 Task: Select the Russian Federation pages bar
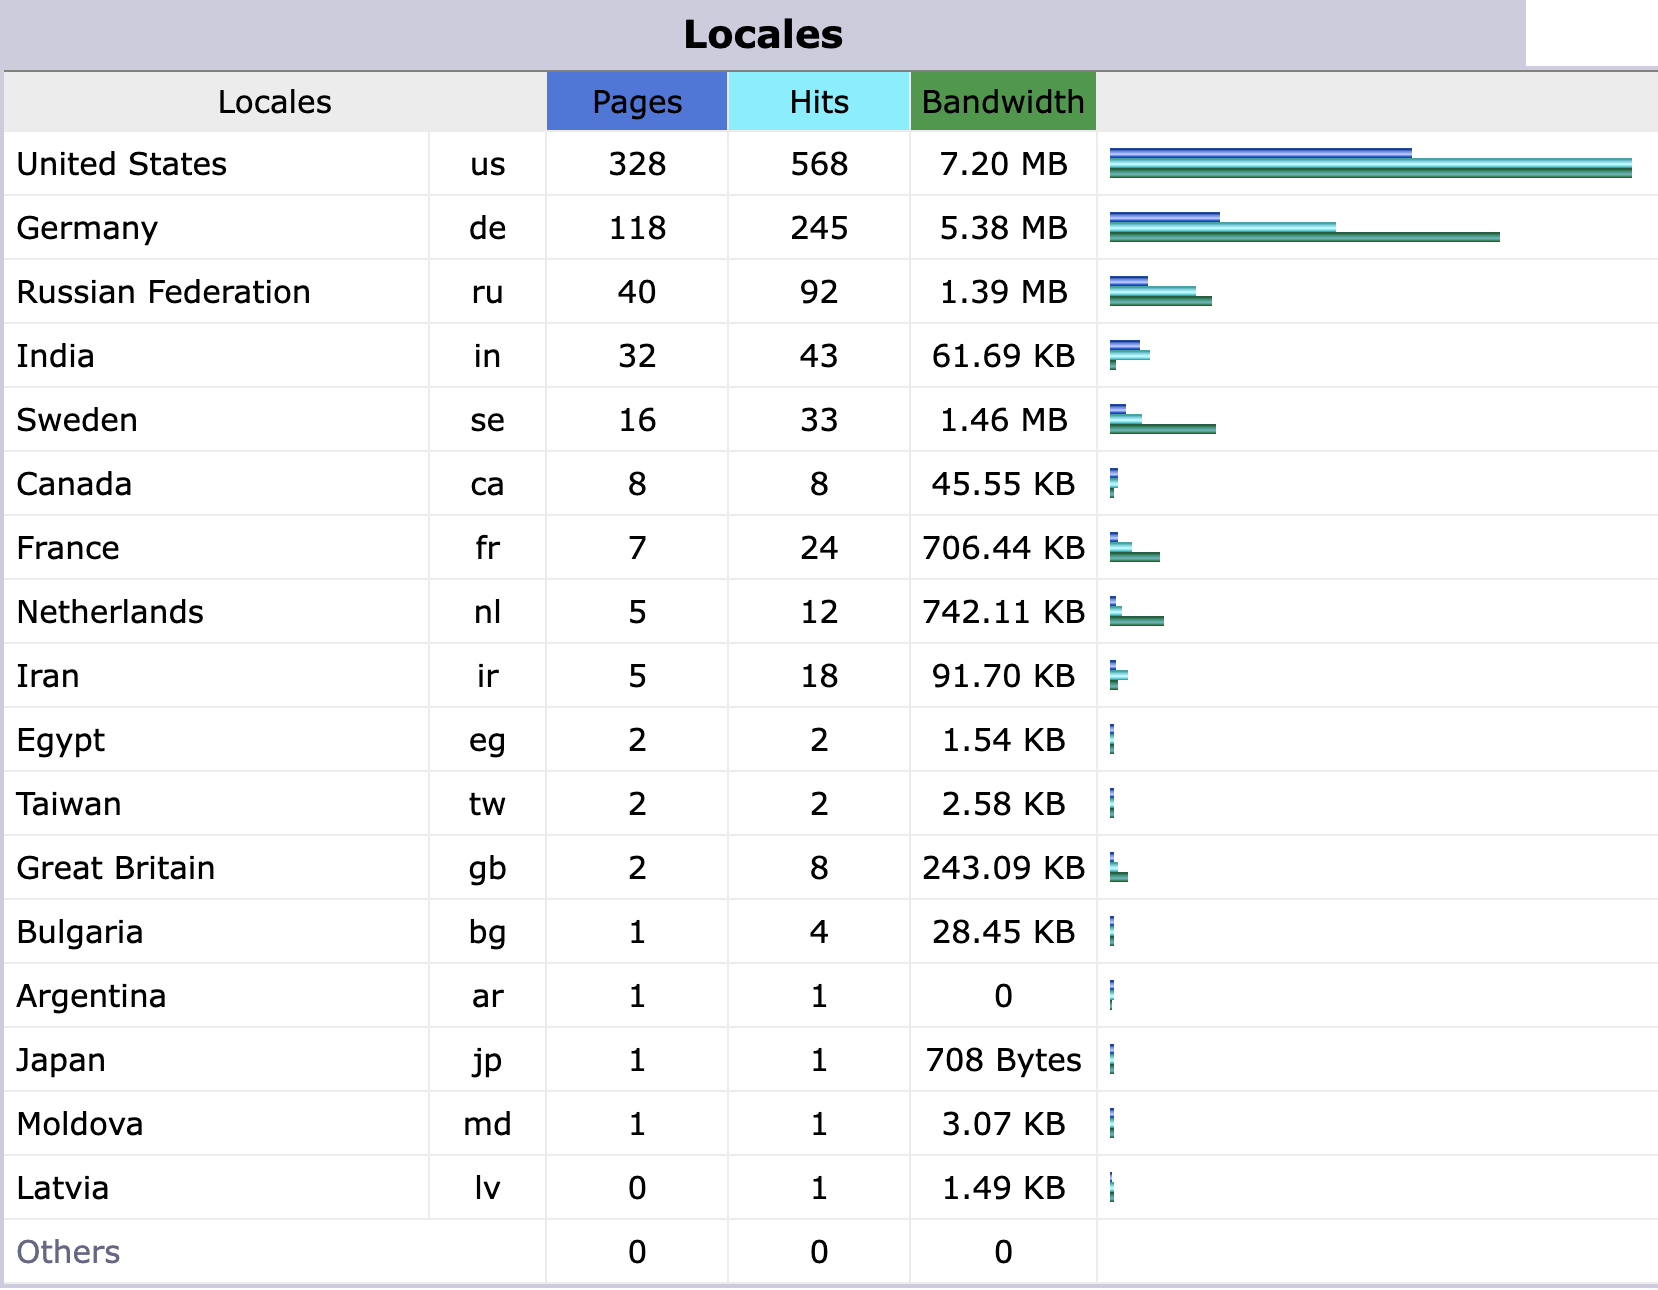(1130, 281)
